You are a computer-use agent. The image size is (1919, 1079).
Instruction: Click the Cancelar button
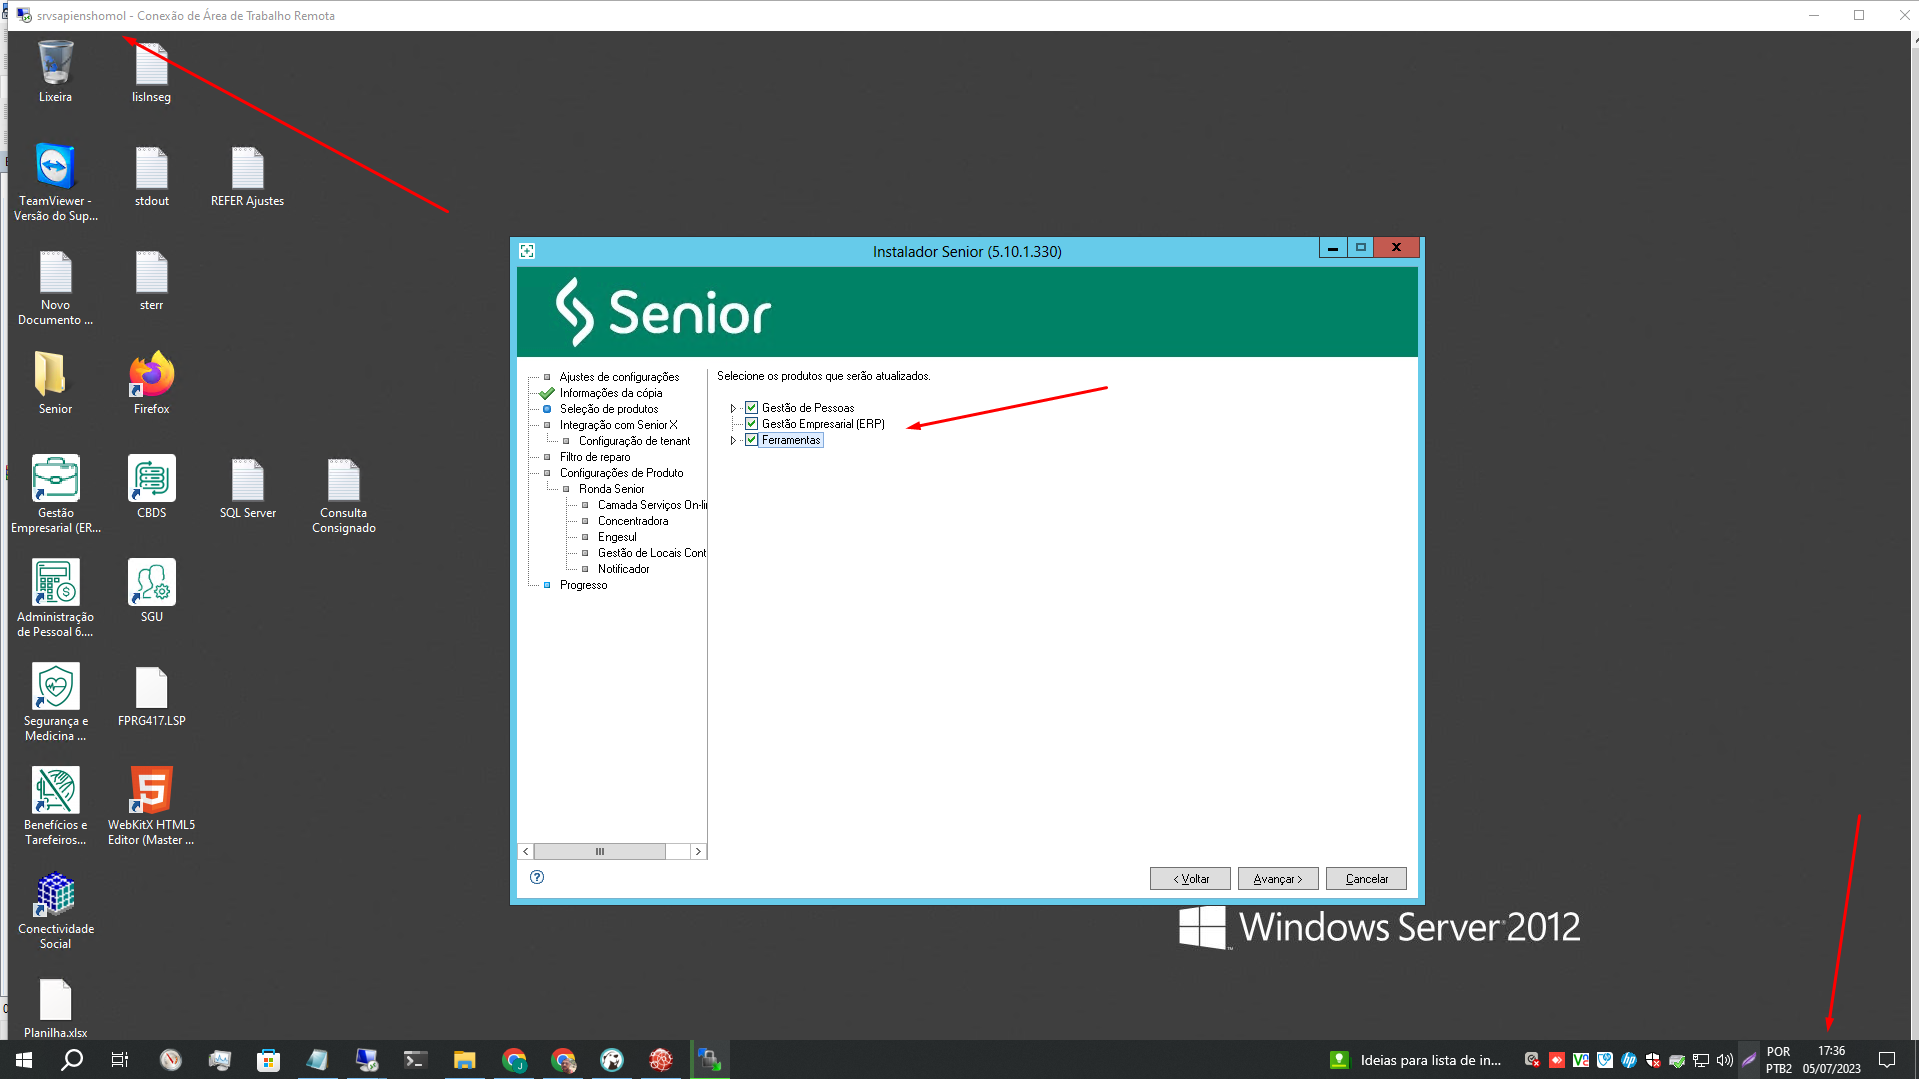[x=1366, y=879]
